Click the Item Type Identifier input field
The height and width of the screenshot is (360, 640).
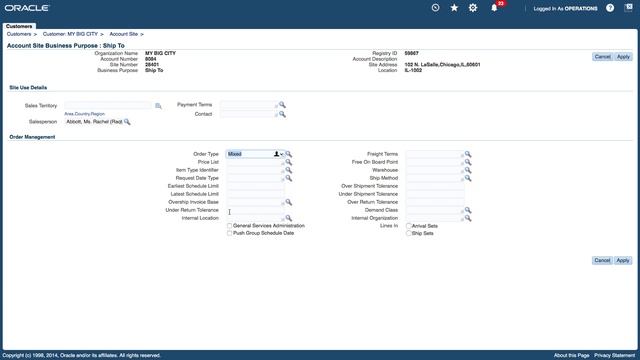pos(255,170)
